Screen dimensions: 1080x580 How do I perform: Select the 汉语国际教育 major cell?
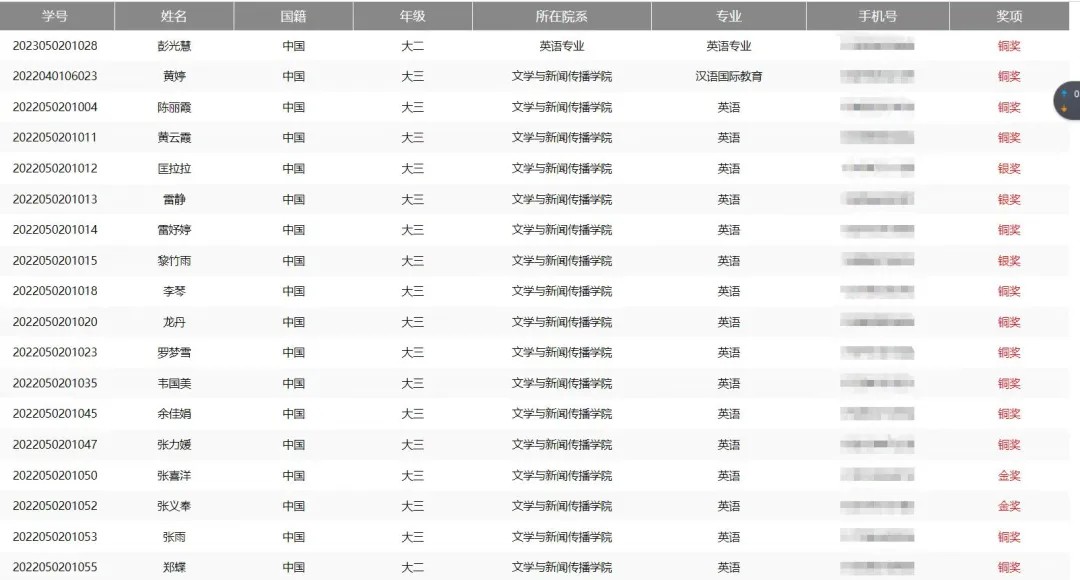click(728, 77)
